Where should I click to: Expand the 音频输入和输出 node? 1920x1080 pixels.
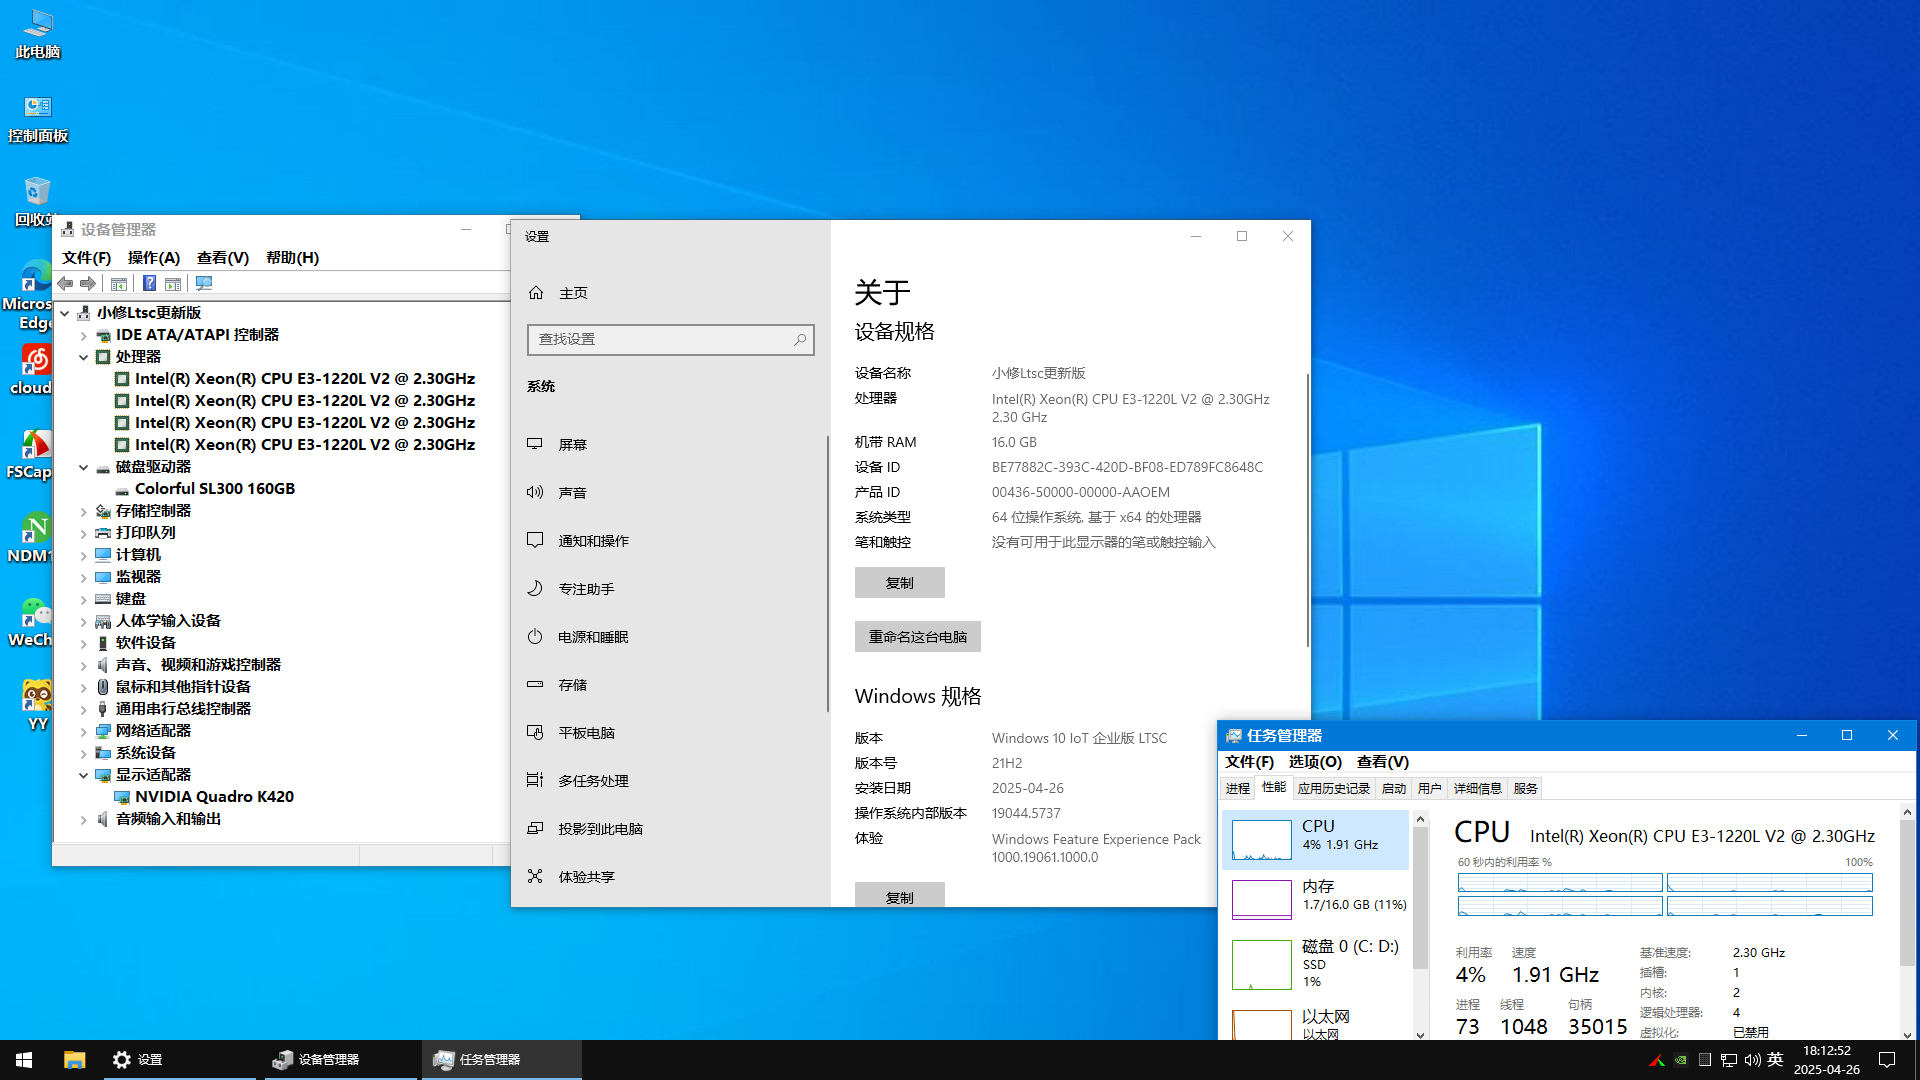tap(84, 819)
